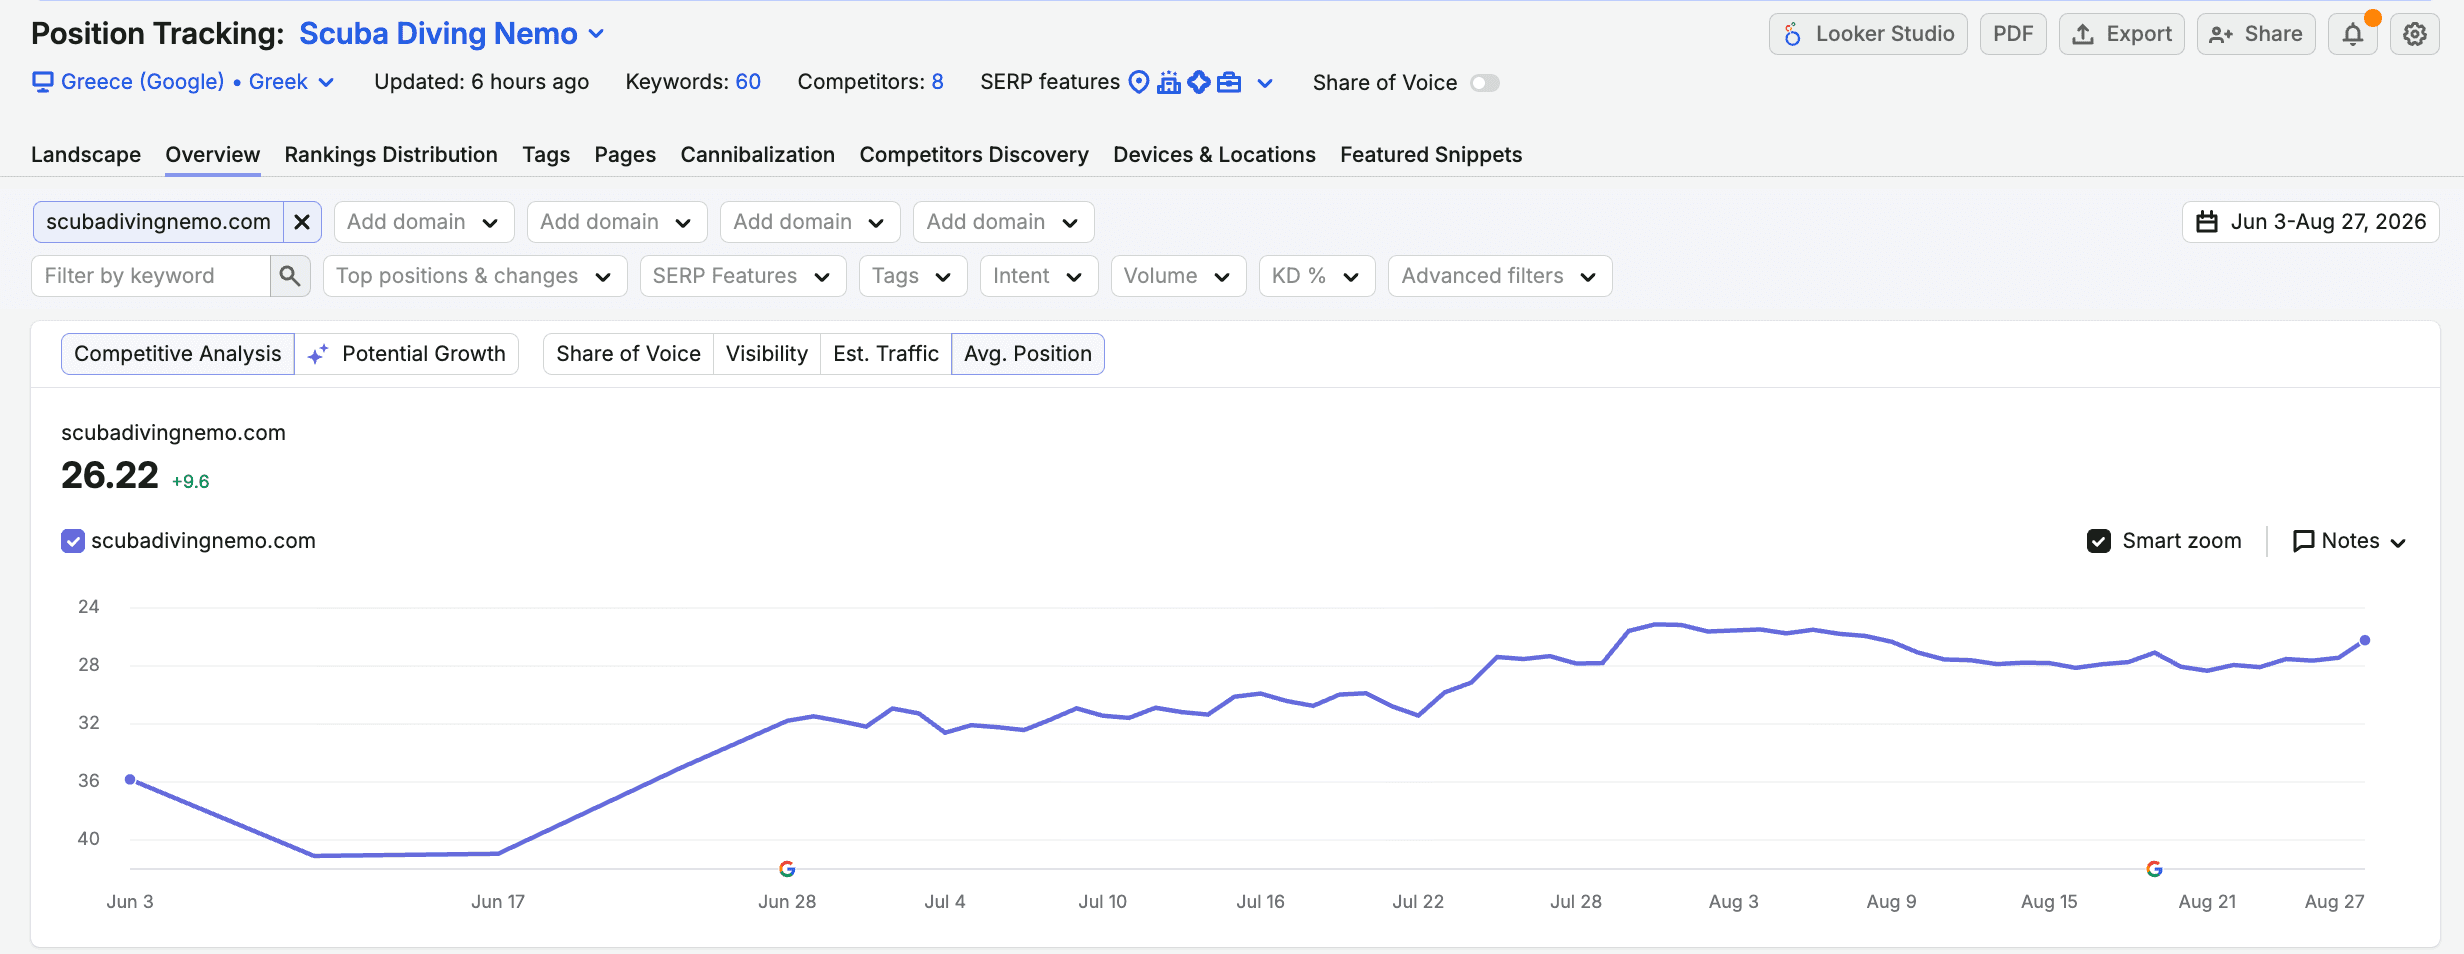
Task: Click the local pack pin SERP feature icon
Action: click(x=1139, y=82)
